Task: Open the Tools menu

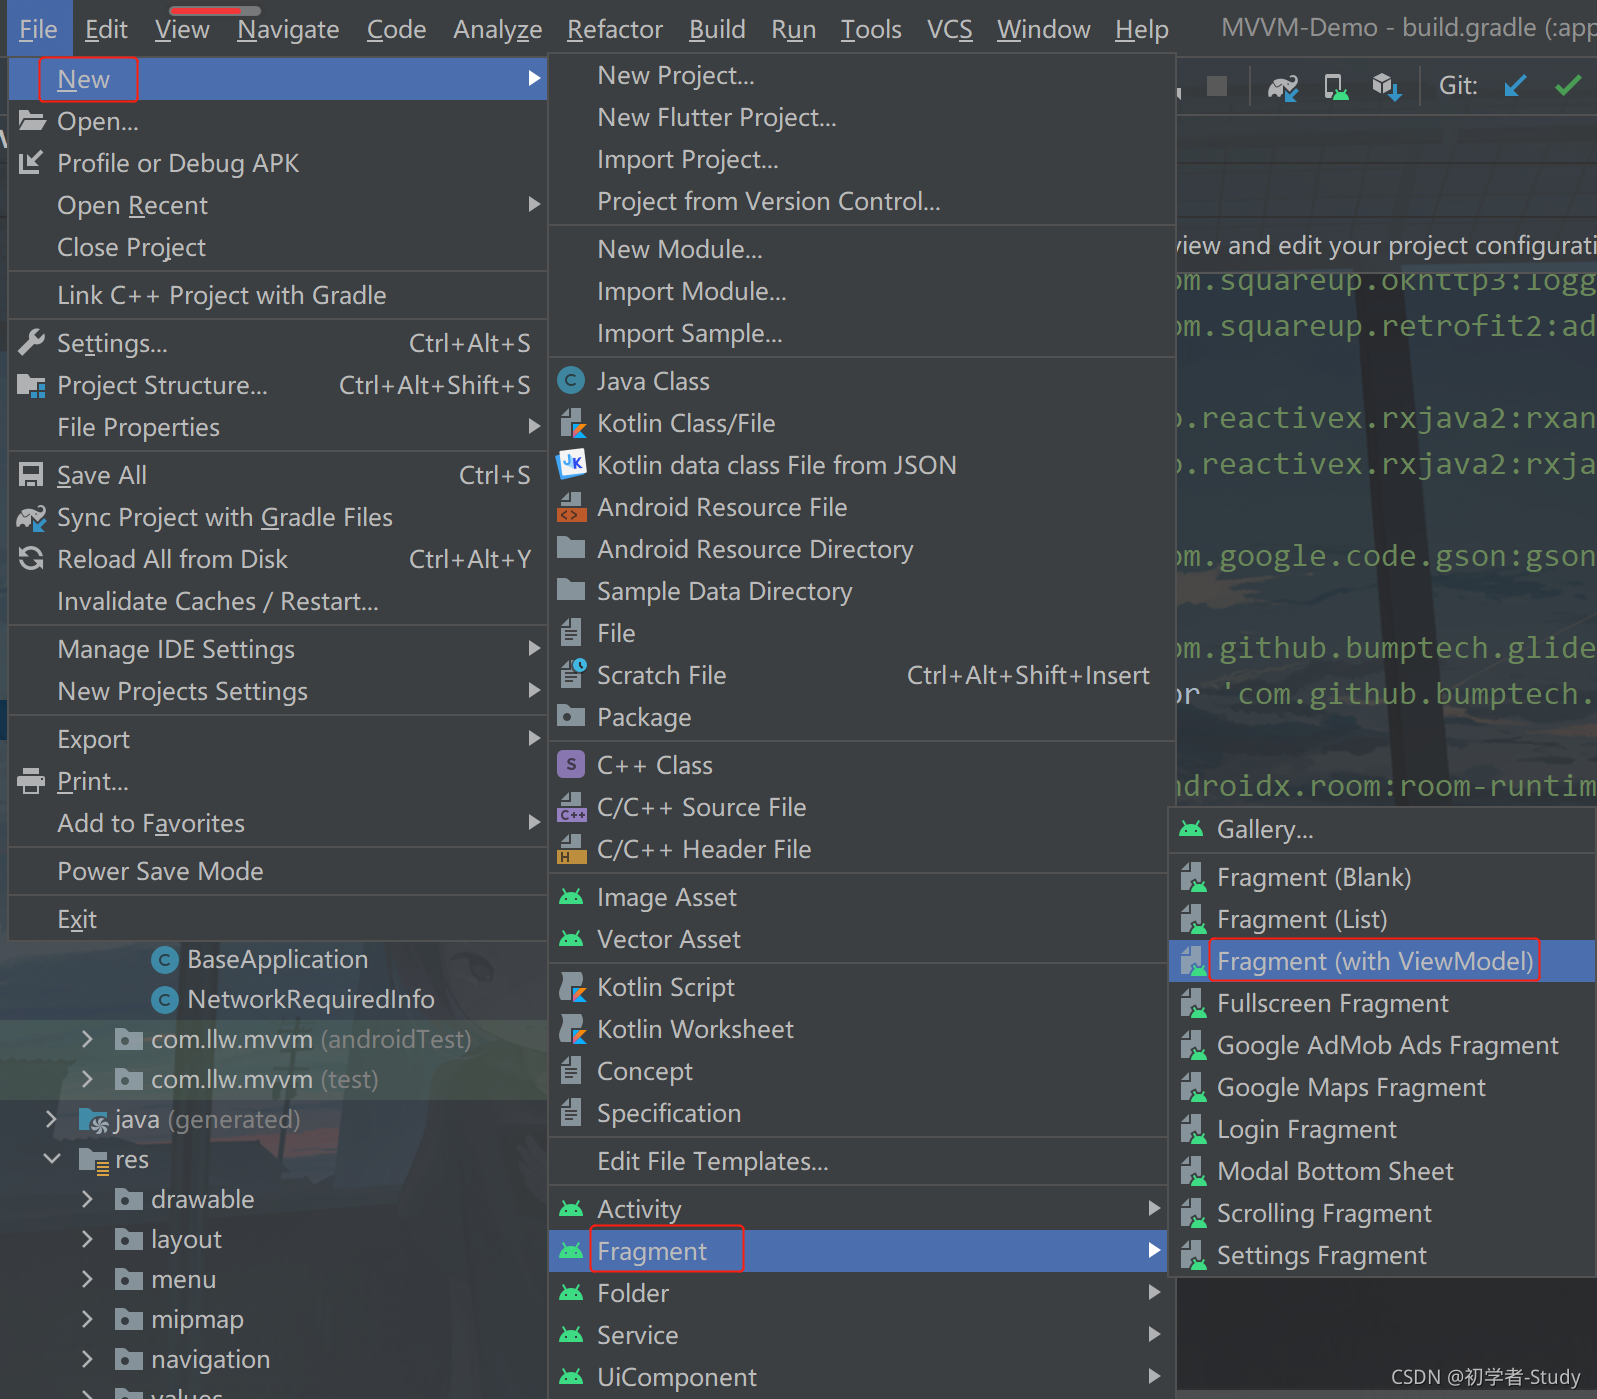Action: point(870,29)
